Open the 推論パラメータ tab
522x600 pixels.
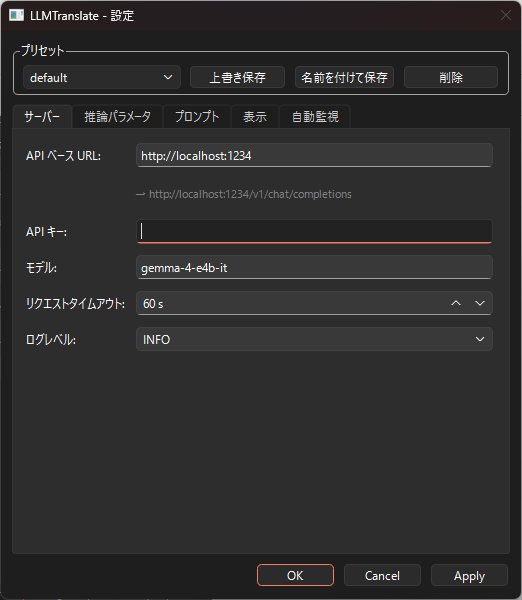point(117,116)
